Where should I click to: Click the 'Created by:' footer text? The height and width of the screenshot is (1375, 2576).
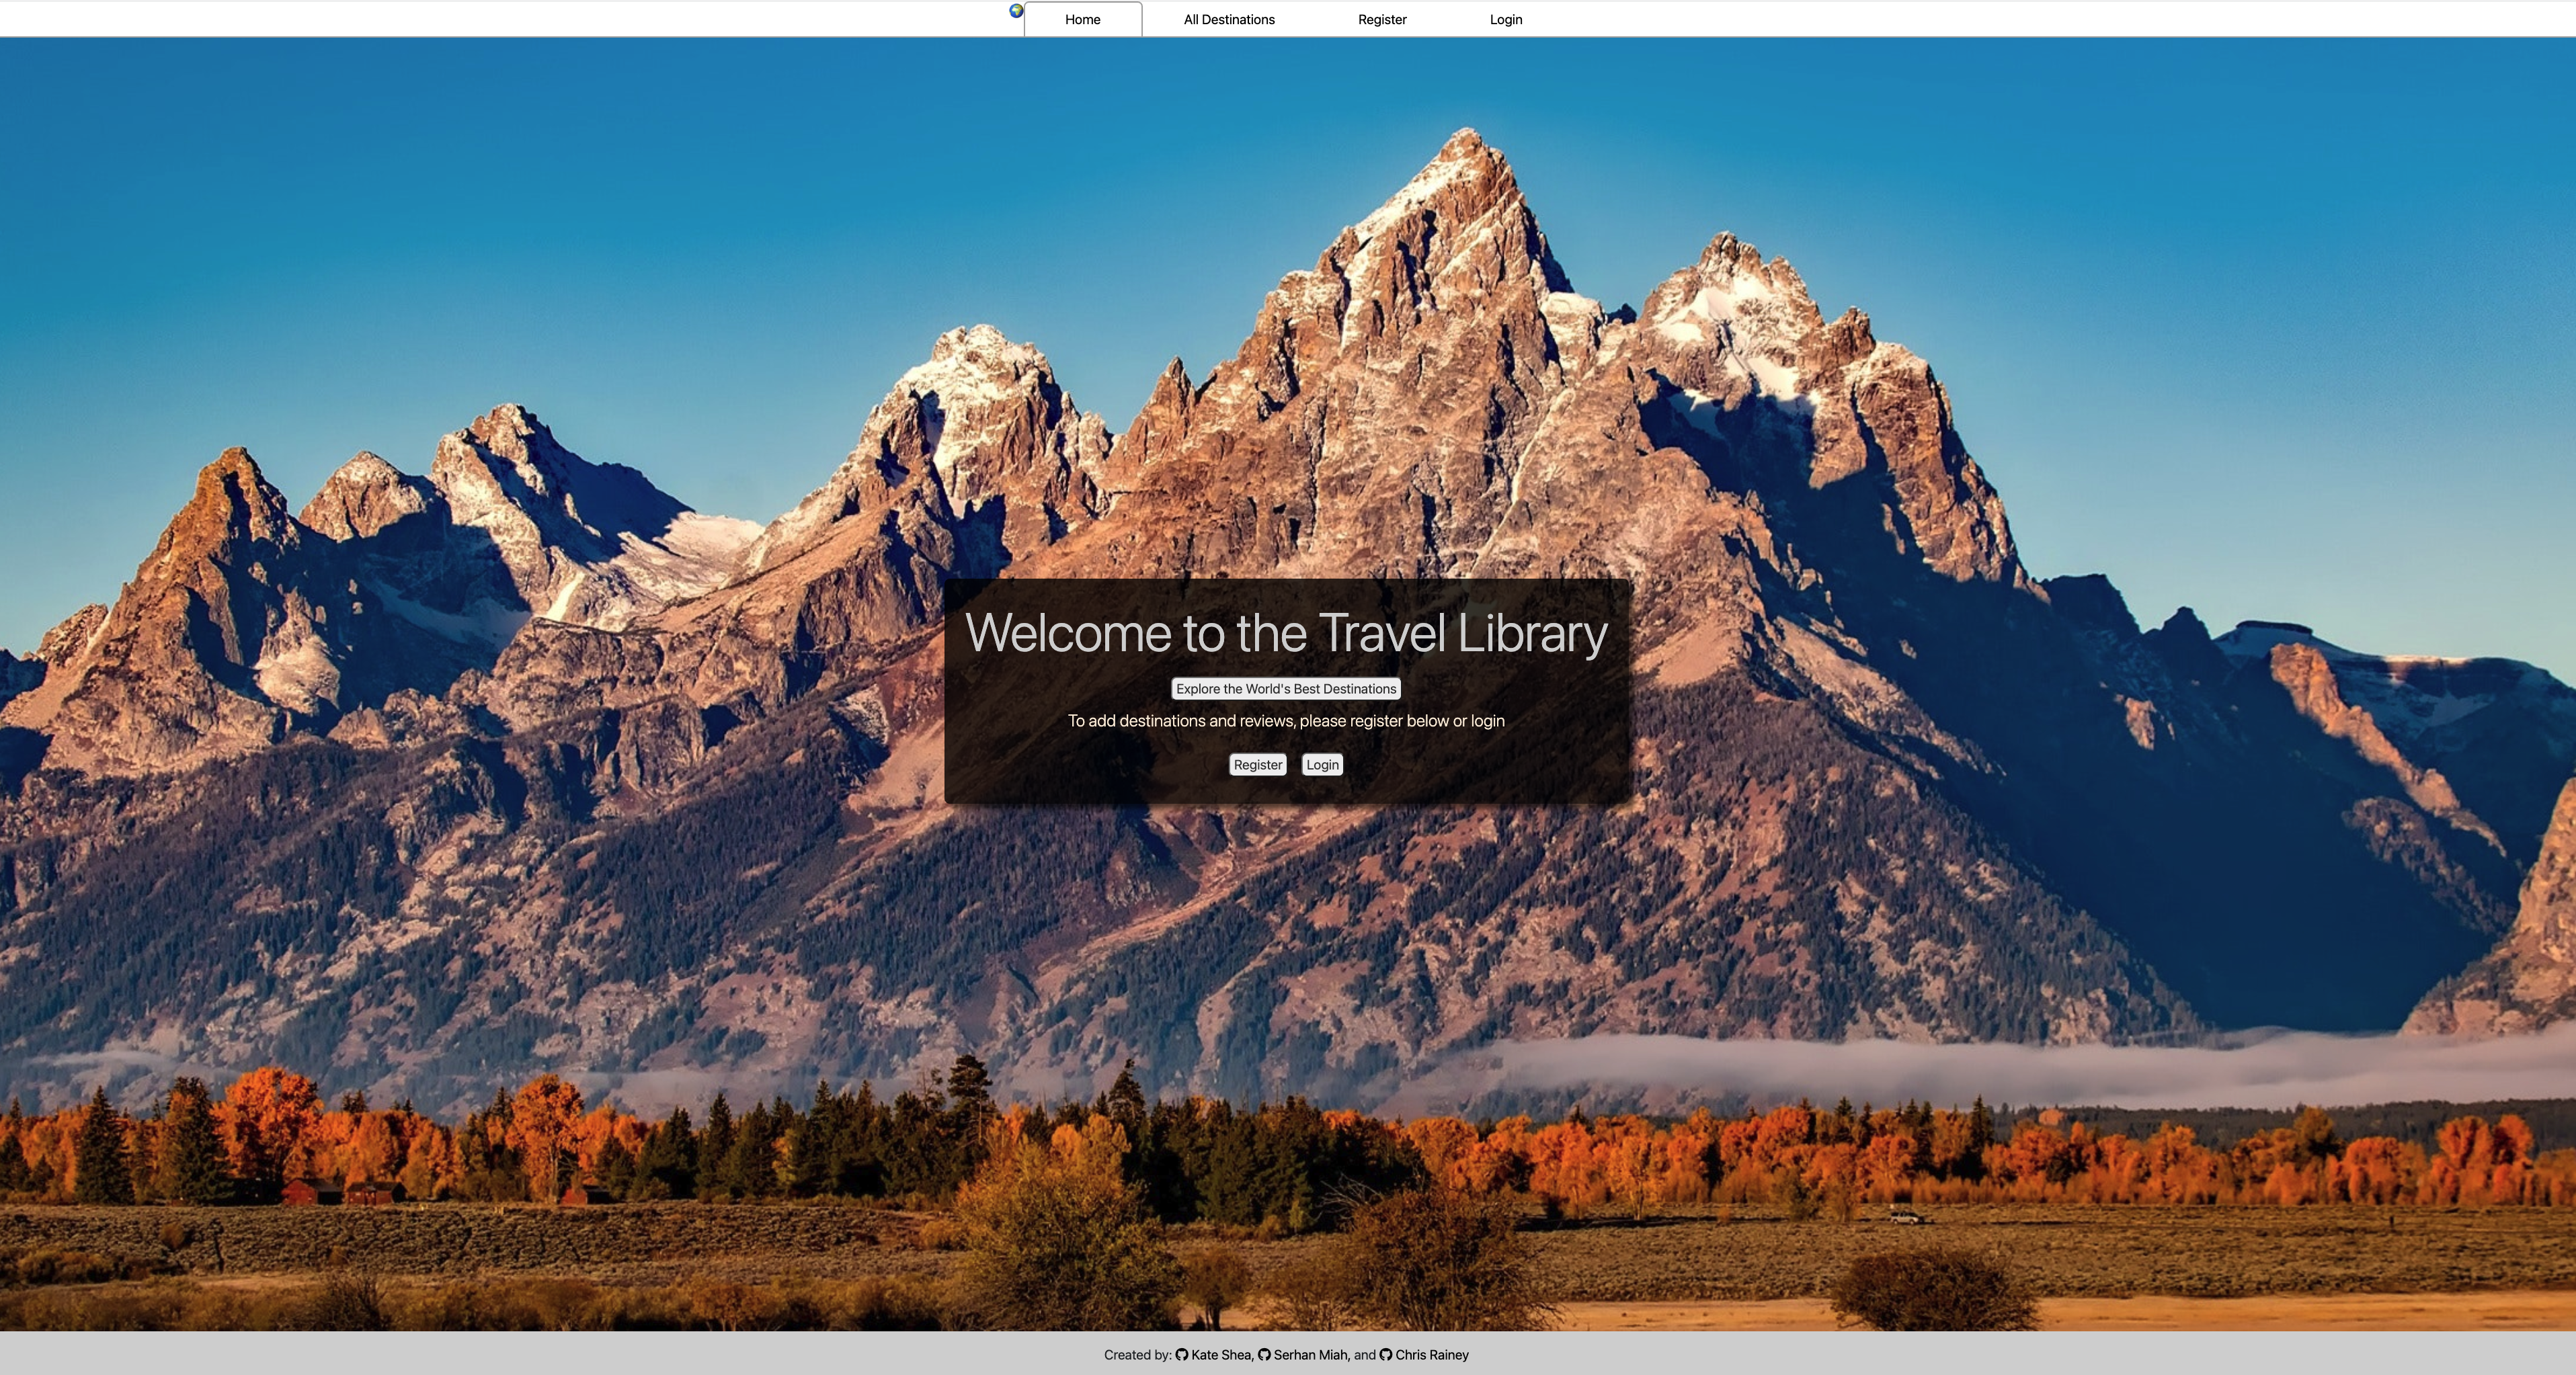point(1137,1355)
